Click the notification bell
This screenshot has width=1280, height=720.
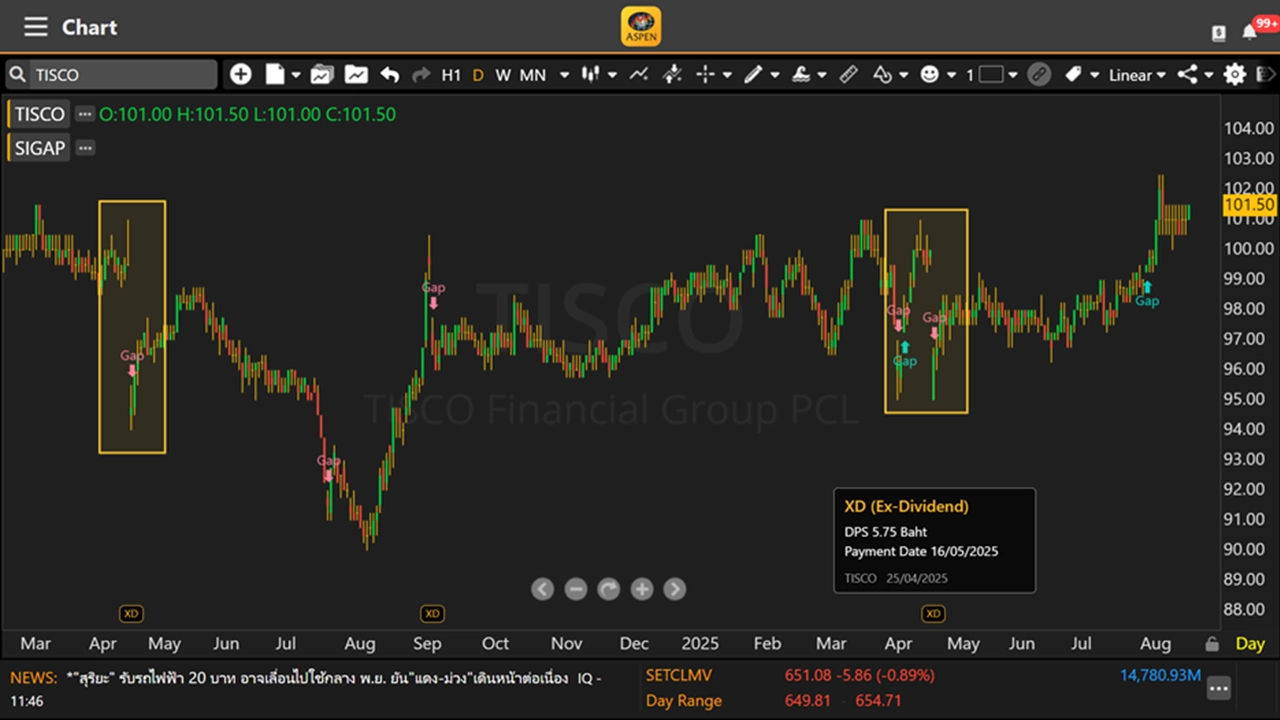point(1249,32)
